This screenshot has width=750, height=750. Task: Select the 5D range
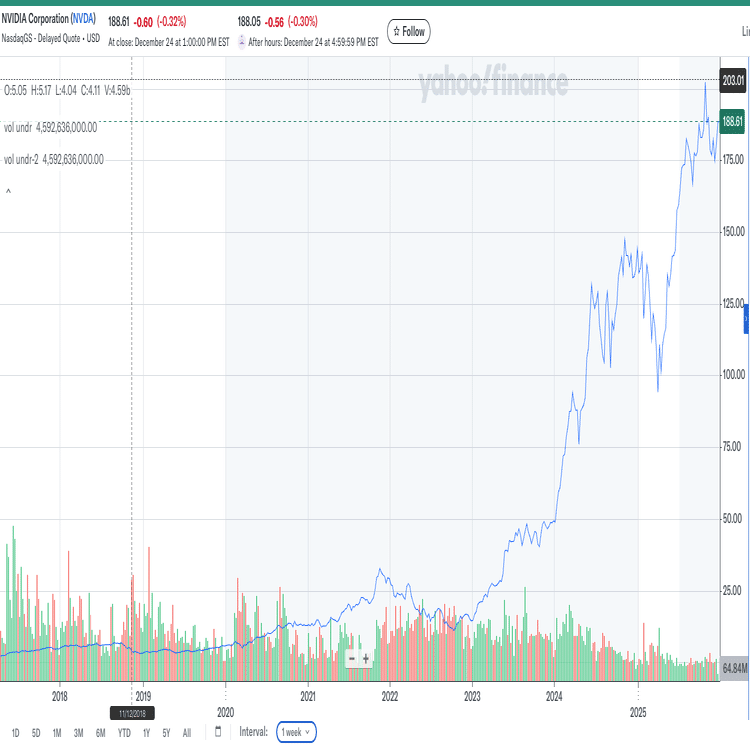(x=36, y=733)
